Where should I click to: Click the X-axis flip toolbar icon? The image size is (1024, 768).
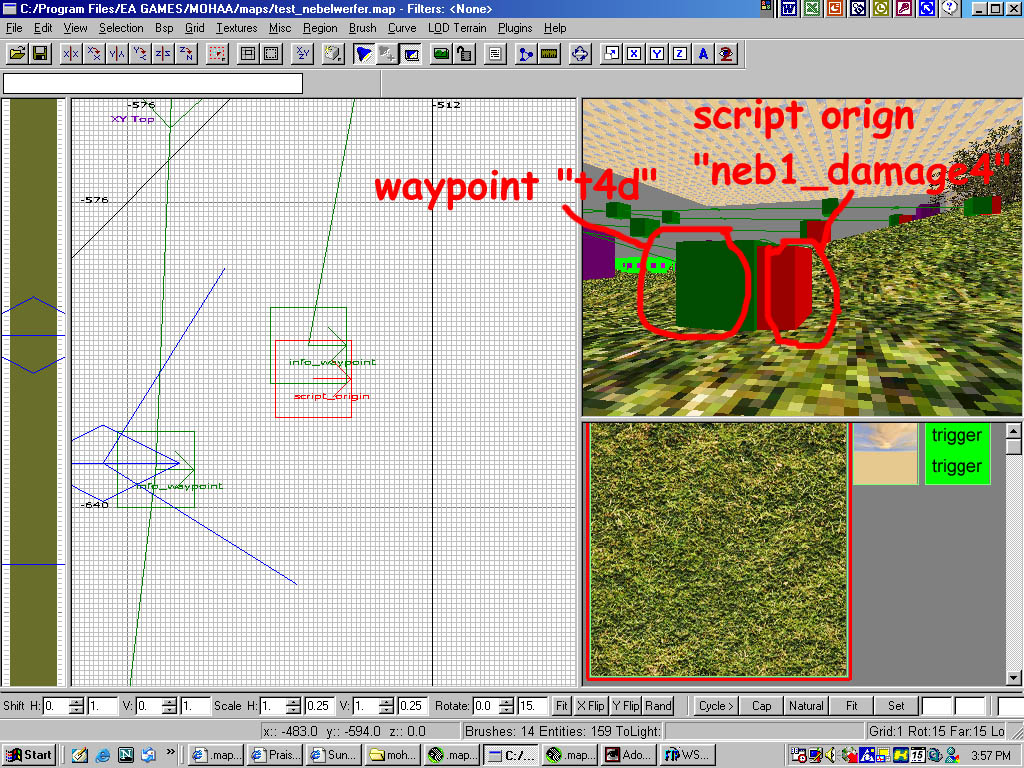(72, 54)
